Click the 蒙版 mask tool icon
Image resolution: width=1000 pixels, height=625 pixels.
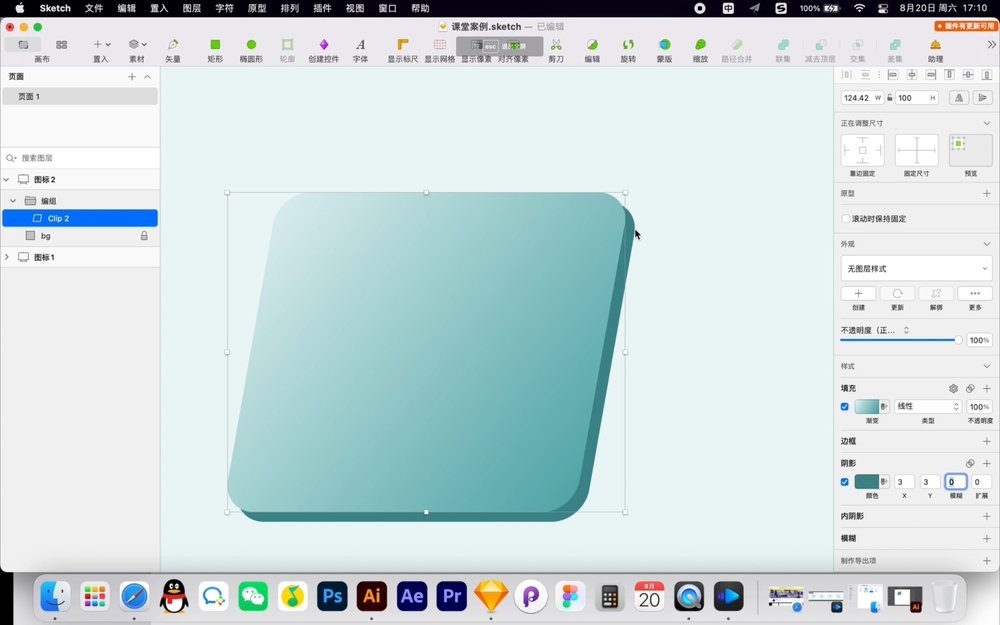(665, 45)
